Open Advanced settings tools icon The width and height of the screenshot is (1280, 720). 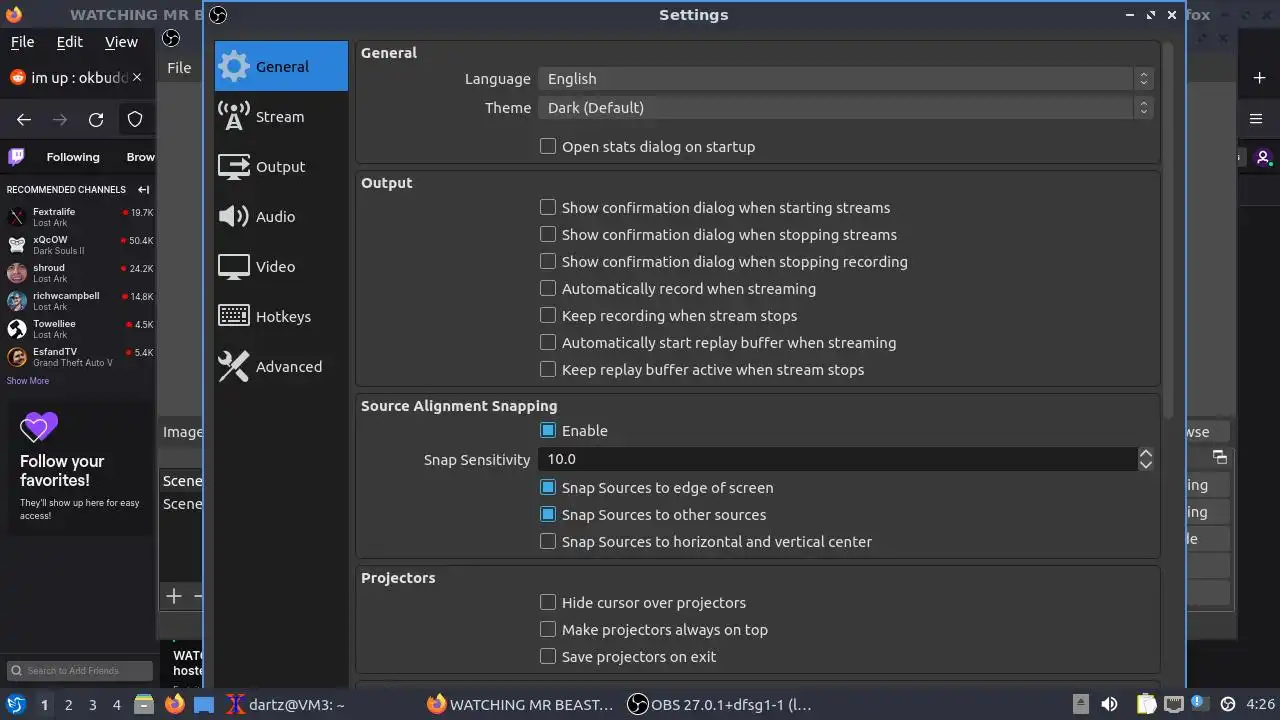coord(234,367)
